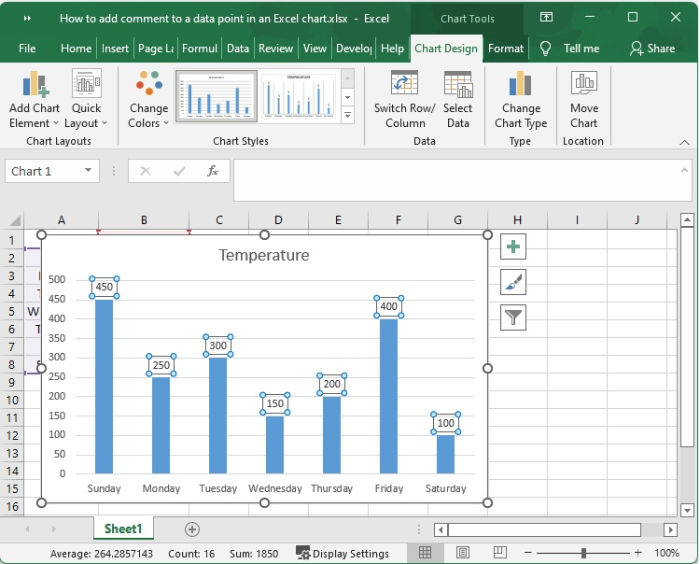Click vertical scrollbar up arrow
Image resolution: width=700 pixels, height=564 pixels.
(x=687, y=220)
